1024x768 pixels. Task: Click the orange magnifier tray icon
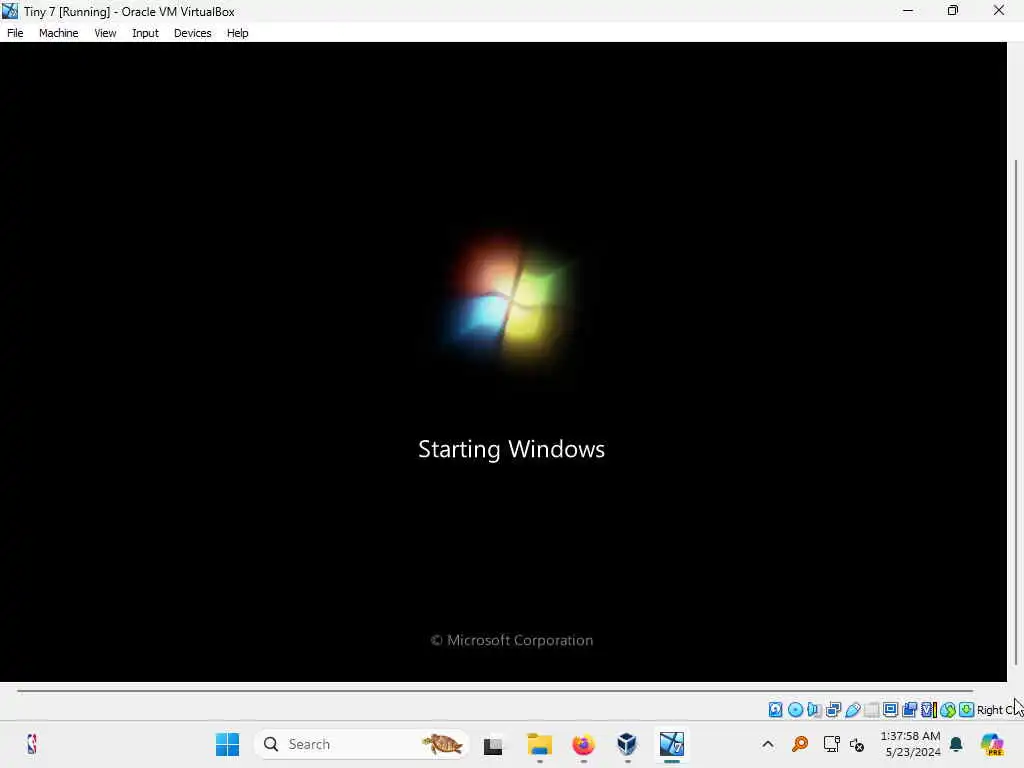[799, 744]
